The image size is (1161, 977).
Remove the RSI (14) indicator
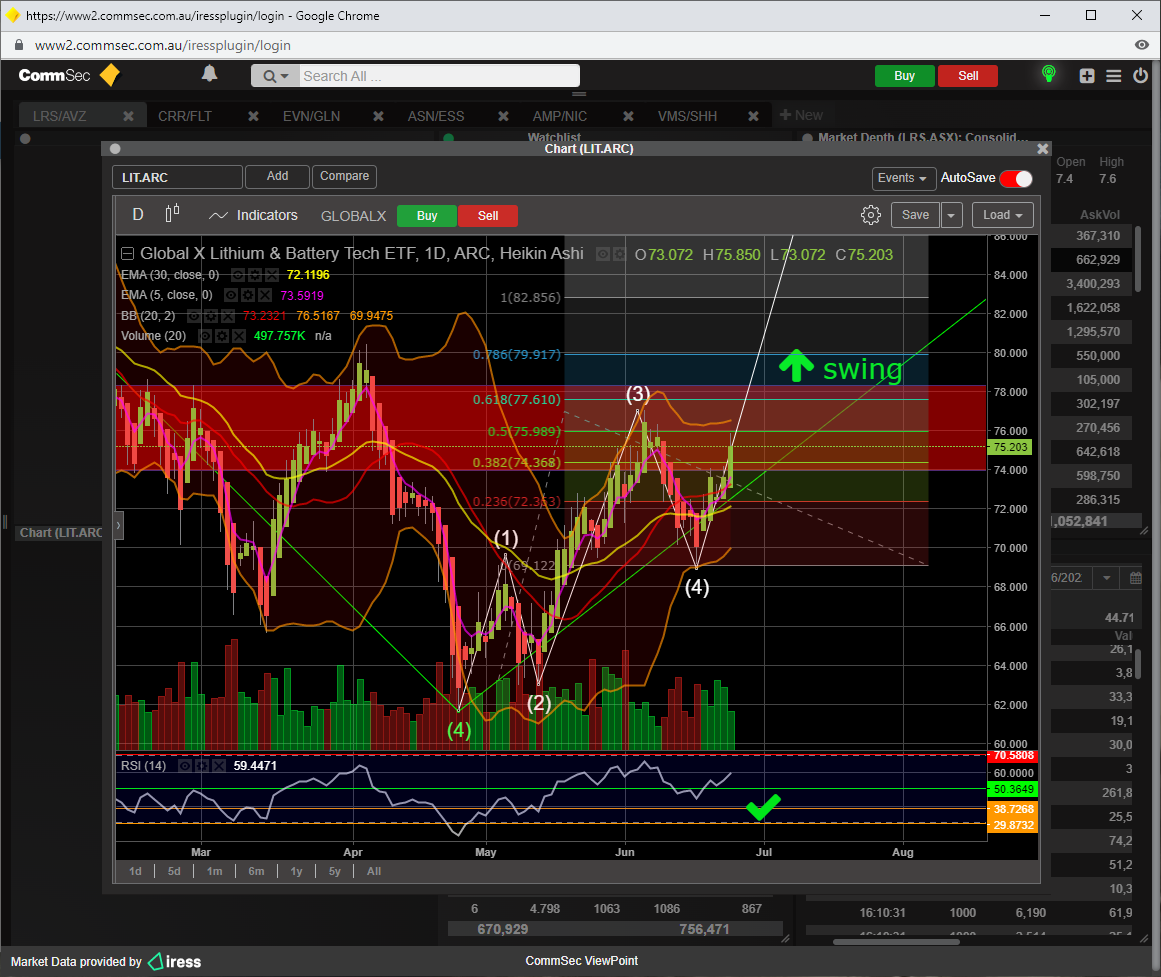tap(219, 766)
